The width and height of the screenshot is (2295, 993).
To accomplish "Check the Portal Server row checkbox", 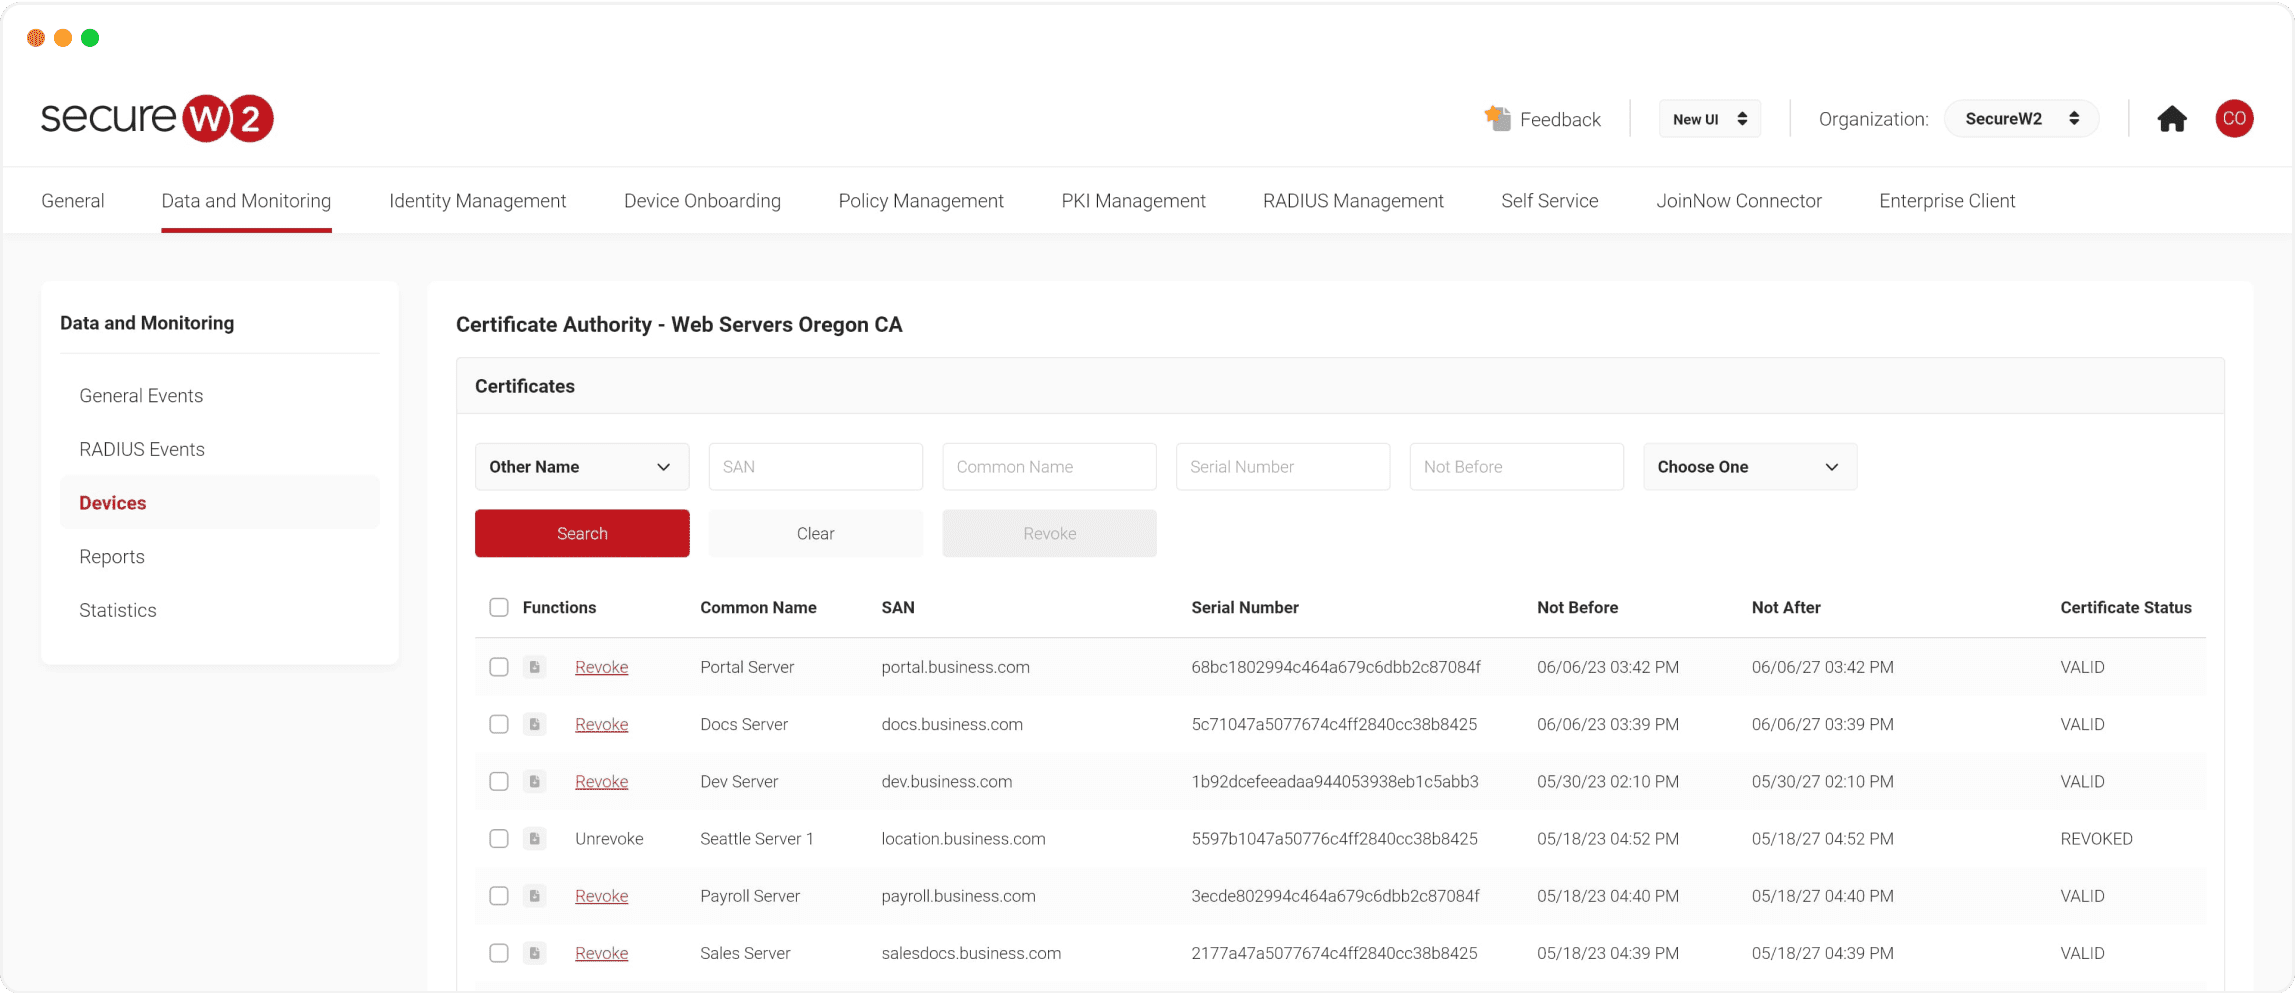I will click(499, 667).
